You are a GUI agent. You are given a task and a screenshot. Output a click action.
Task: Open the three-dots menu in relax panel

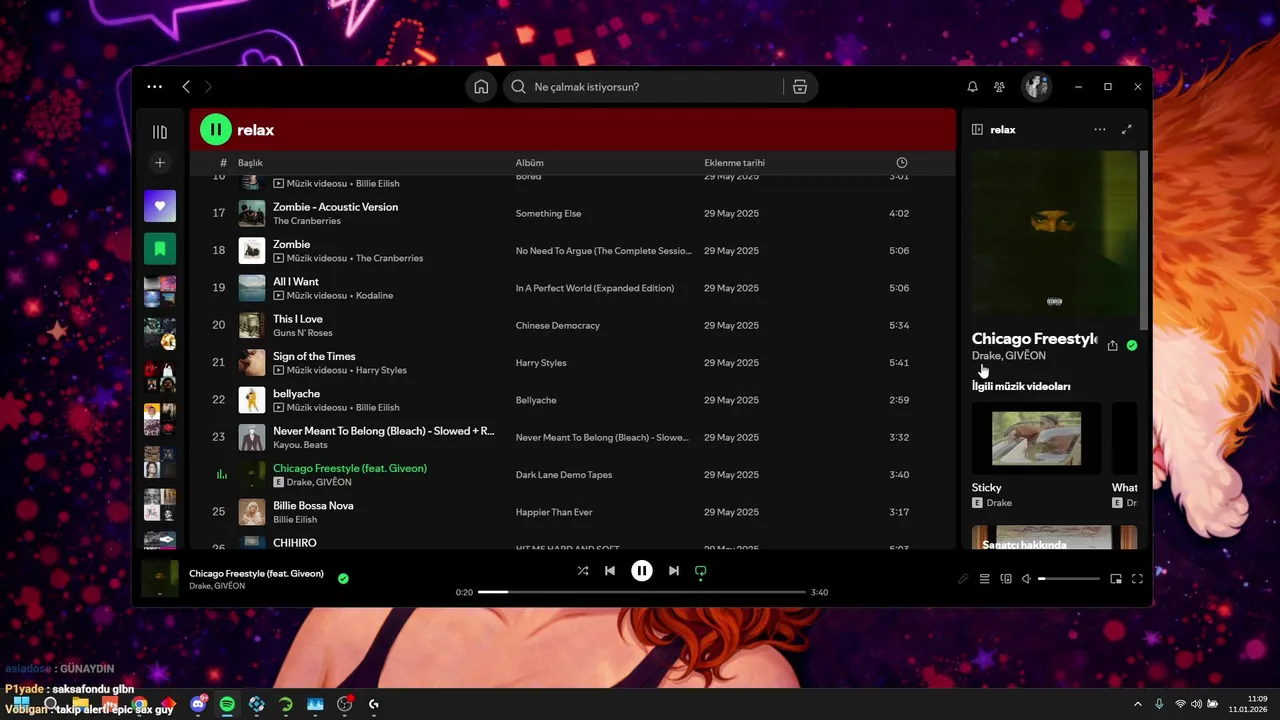(x=1100, y=130)
